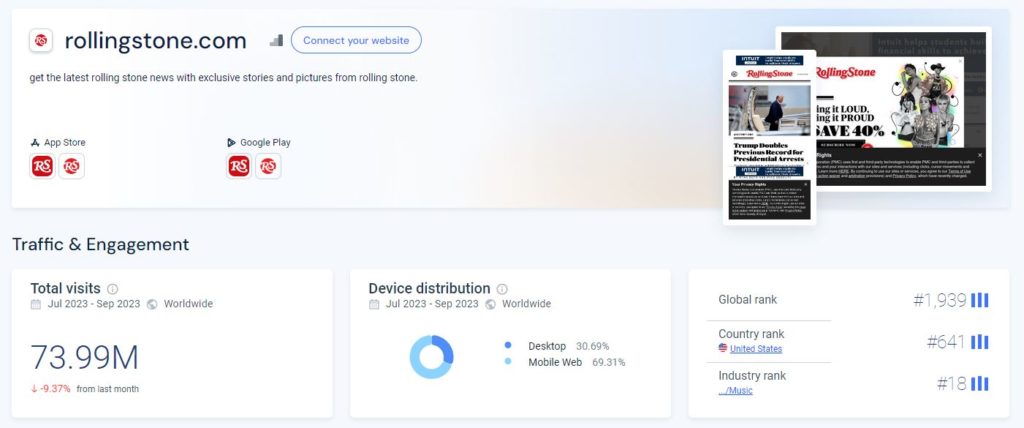Click the Google Play logo icon
Viewport: 1024px width, 428px height.
pyautogui.click(x=231, y=142)
